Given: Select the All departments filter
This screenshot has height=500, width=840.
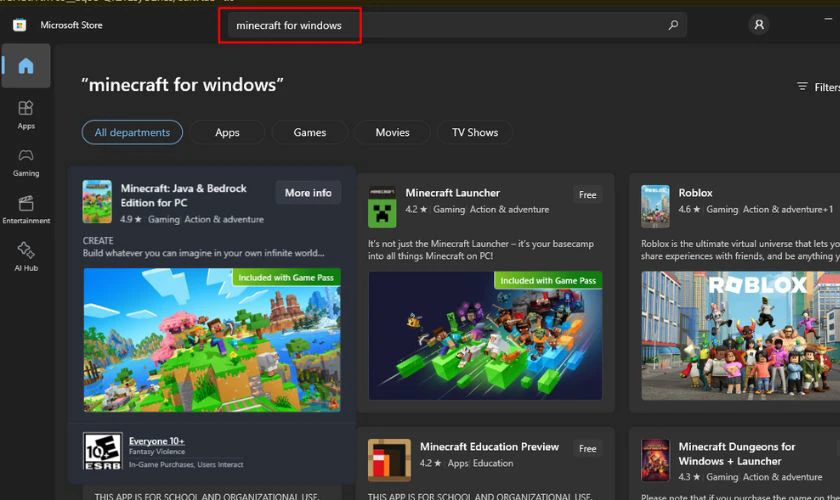Looking at the screenshot, I should click(132, 132).
